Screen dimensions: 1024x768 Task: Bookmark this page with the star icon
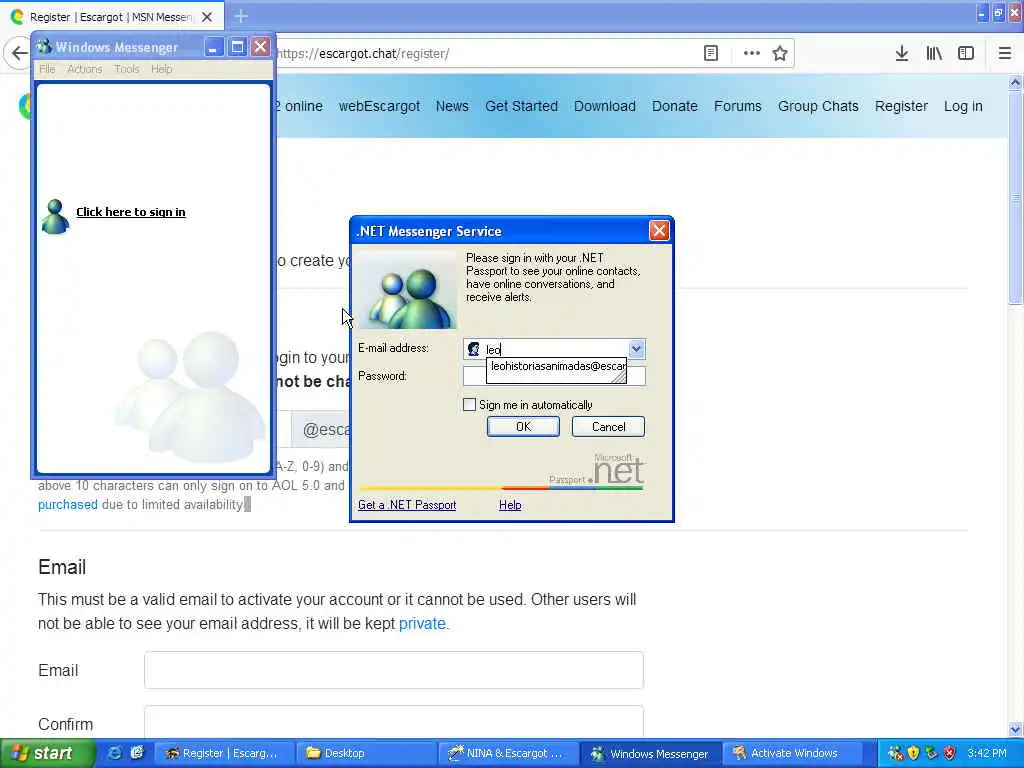pos(780,53)
